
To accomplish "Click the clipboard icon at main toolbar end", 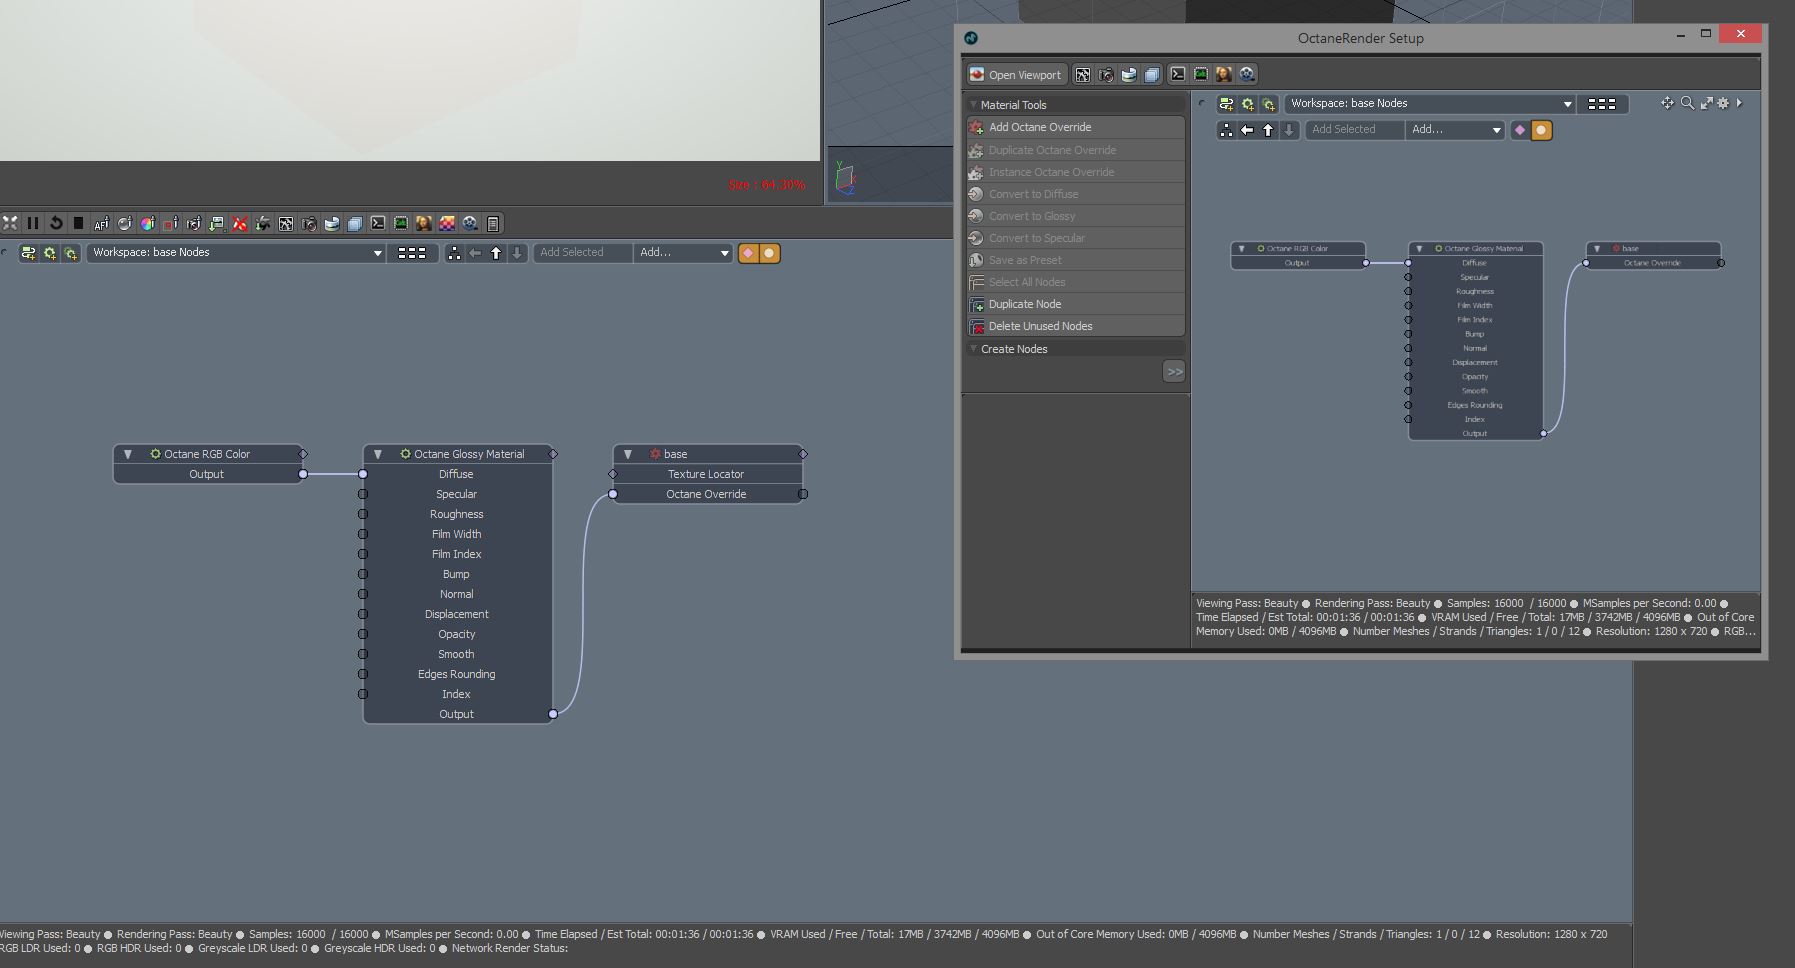I will pyautogui.click(x=493, y=223).
